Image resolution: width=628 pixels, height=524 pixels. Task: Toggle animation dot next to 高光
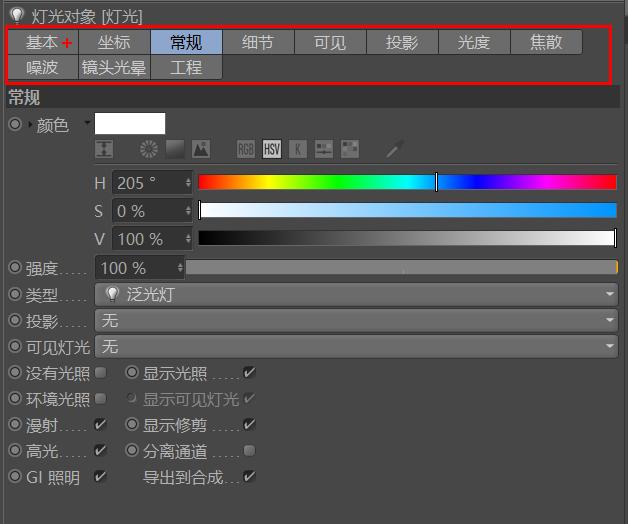click(15, 450)
